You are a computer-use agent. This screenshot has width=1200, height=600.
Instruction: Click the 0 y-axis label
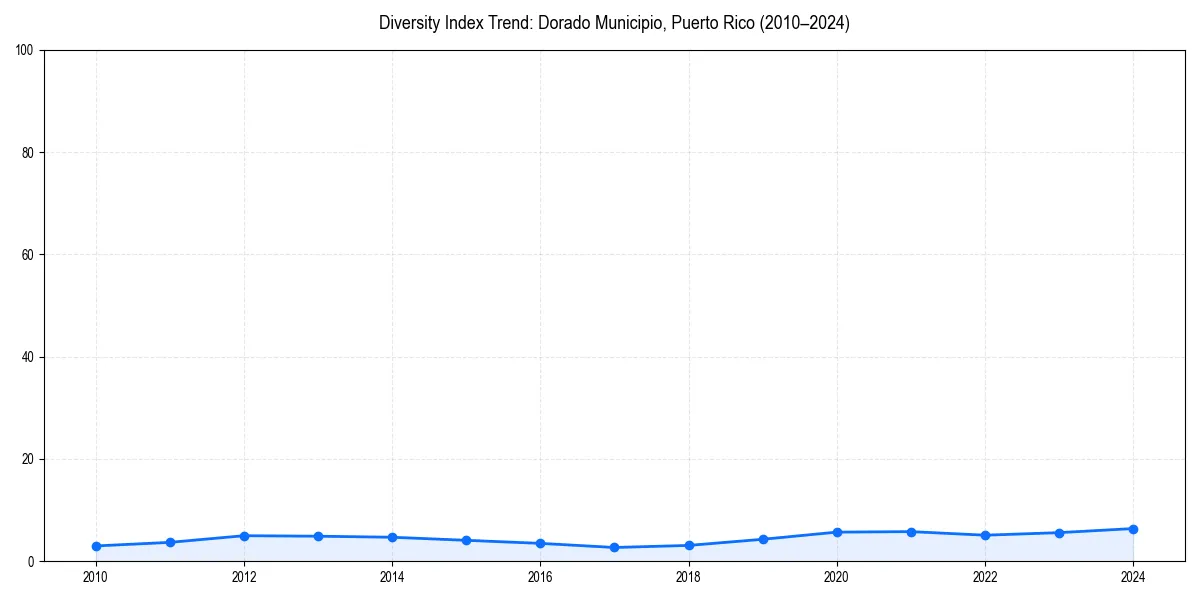pos(33,560)
